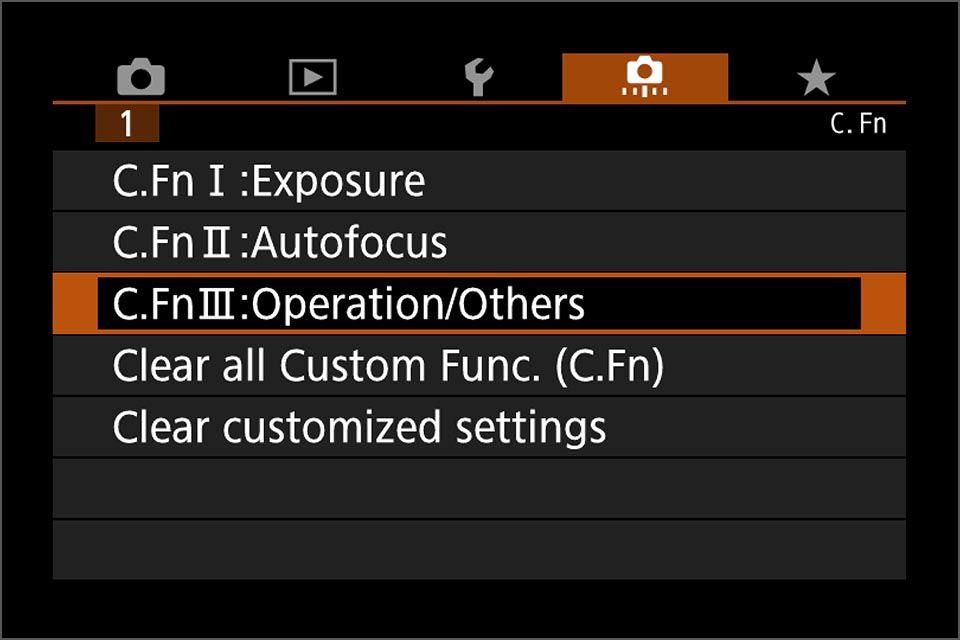Click the blank strip beside page number 1
This screenshot has height=640, width=960.
coord(480,125)
